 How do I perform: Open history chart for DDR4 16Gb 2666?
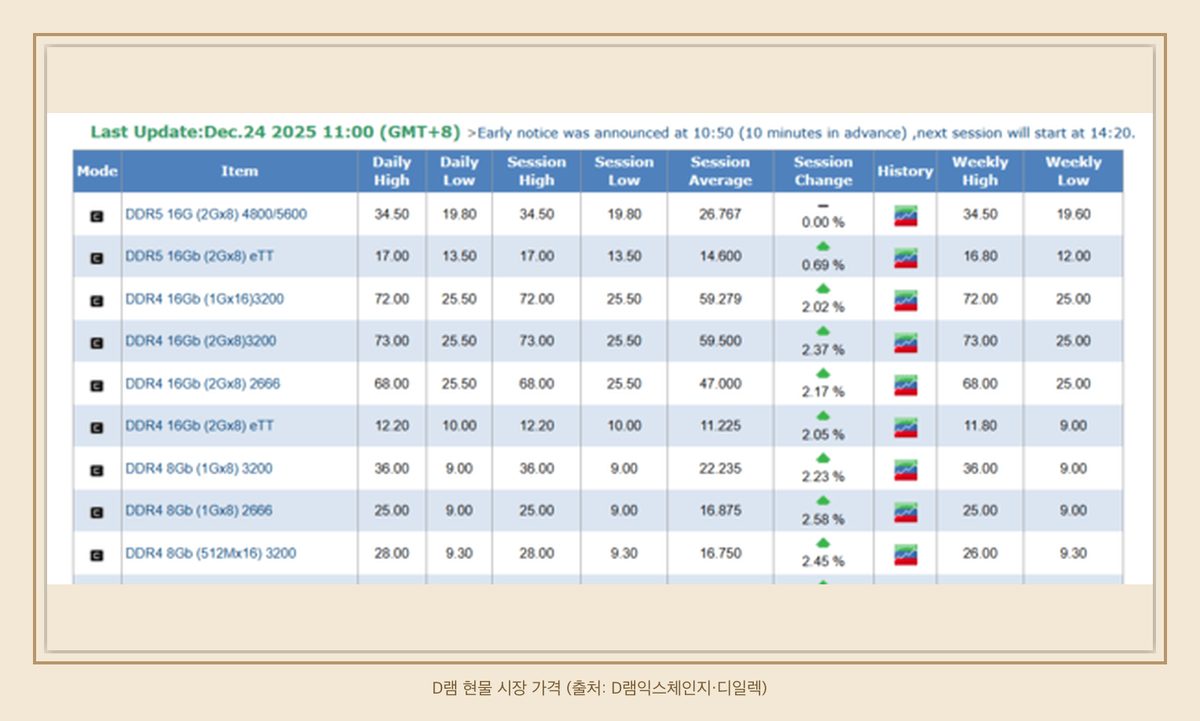coord(905,385)
